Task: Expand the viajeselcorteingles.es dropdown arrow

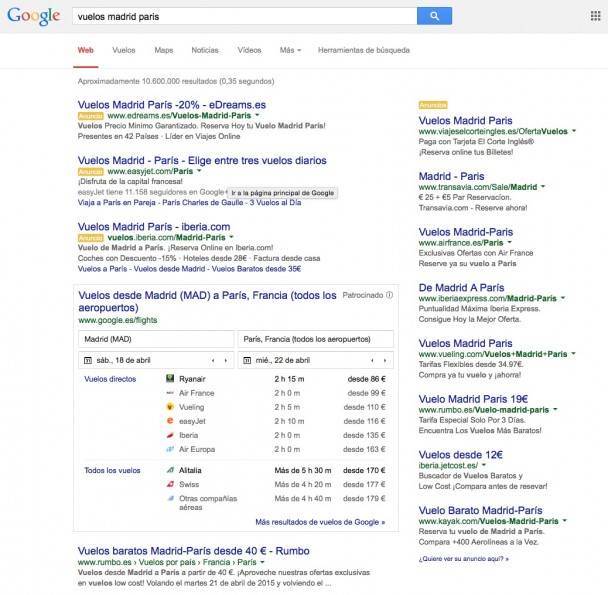Action: click(x=574, y=131)
